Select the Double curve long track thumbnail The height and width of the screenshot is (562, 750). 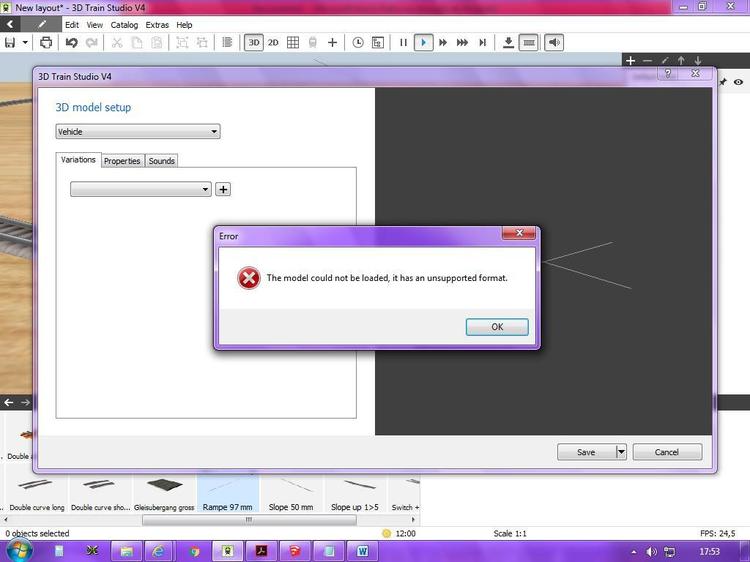point(36,495)
